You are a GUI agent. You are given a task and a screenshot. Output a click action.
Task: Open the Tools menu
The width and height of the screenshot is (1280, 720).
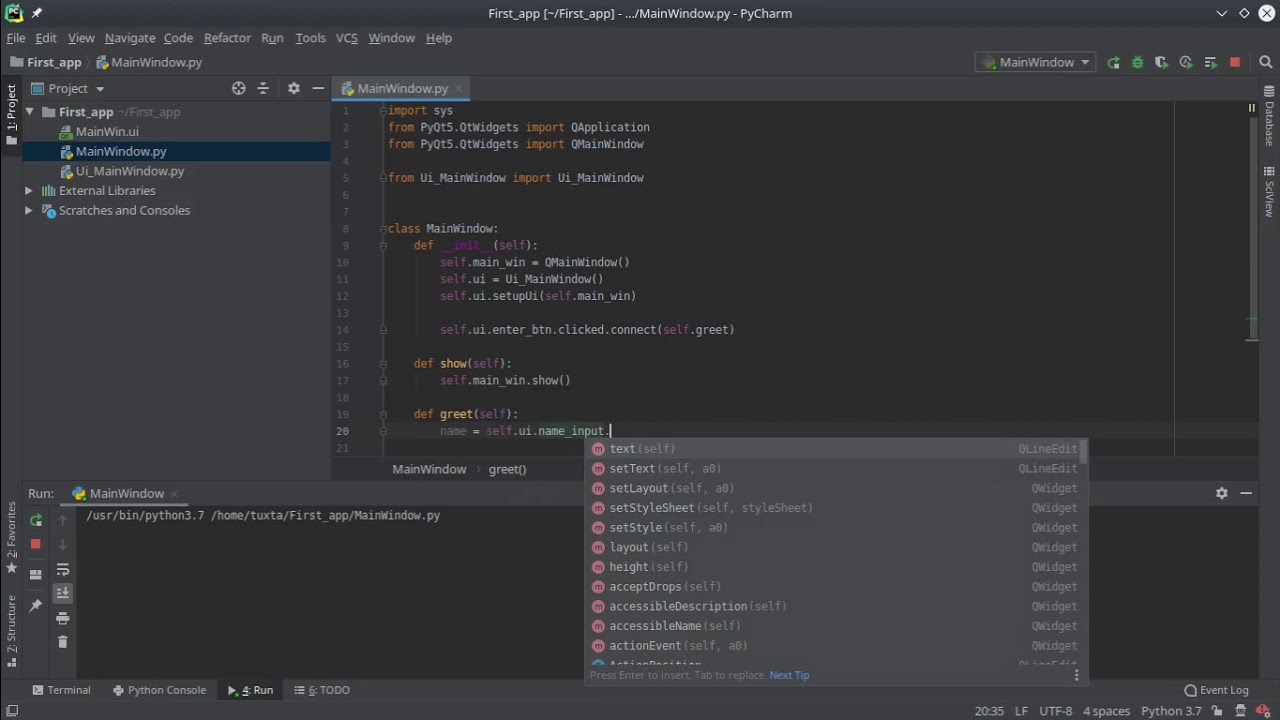coord(310,38)
